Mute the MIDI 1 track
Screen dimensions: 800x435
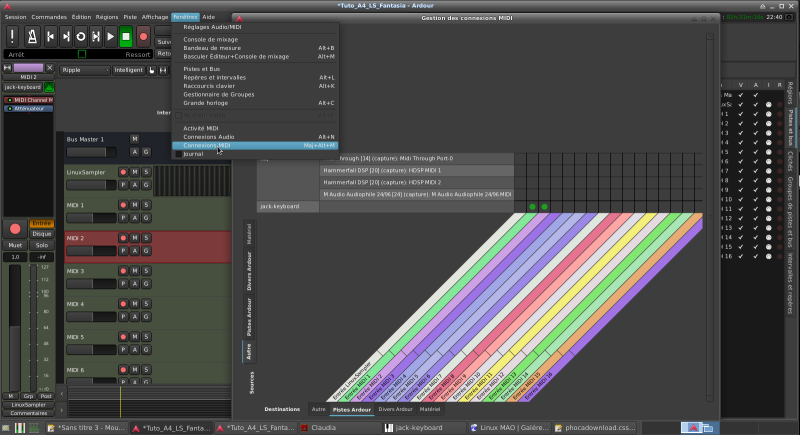(x=134, y=205)
